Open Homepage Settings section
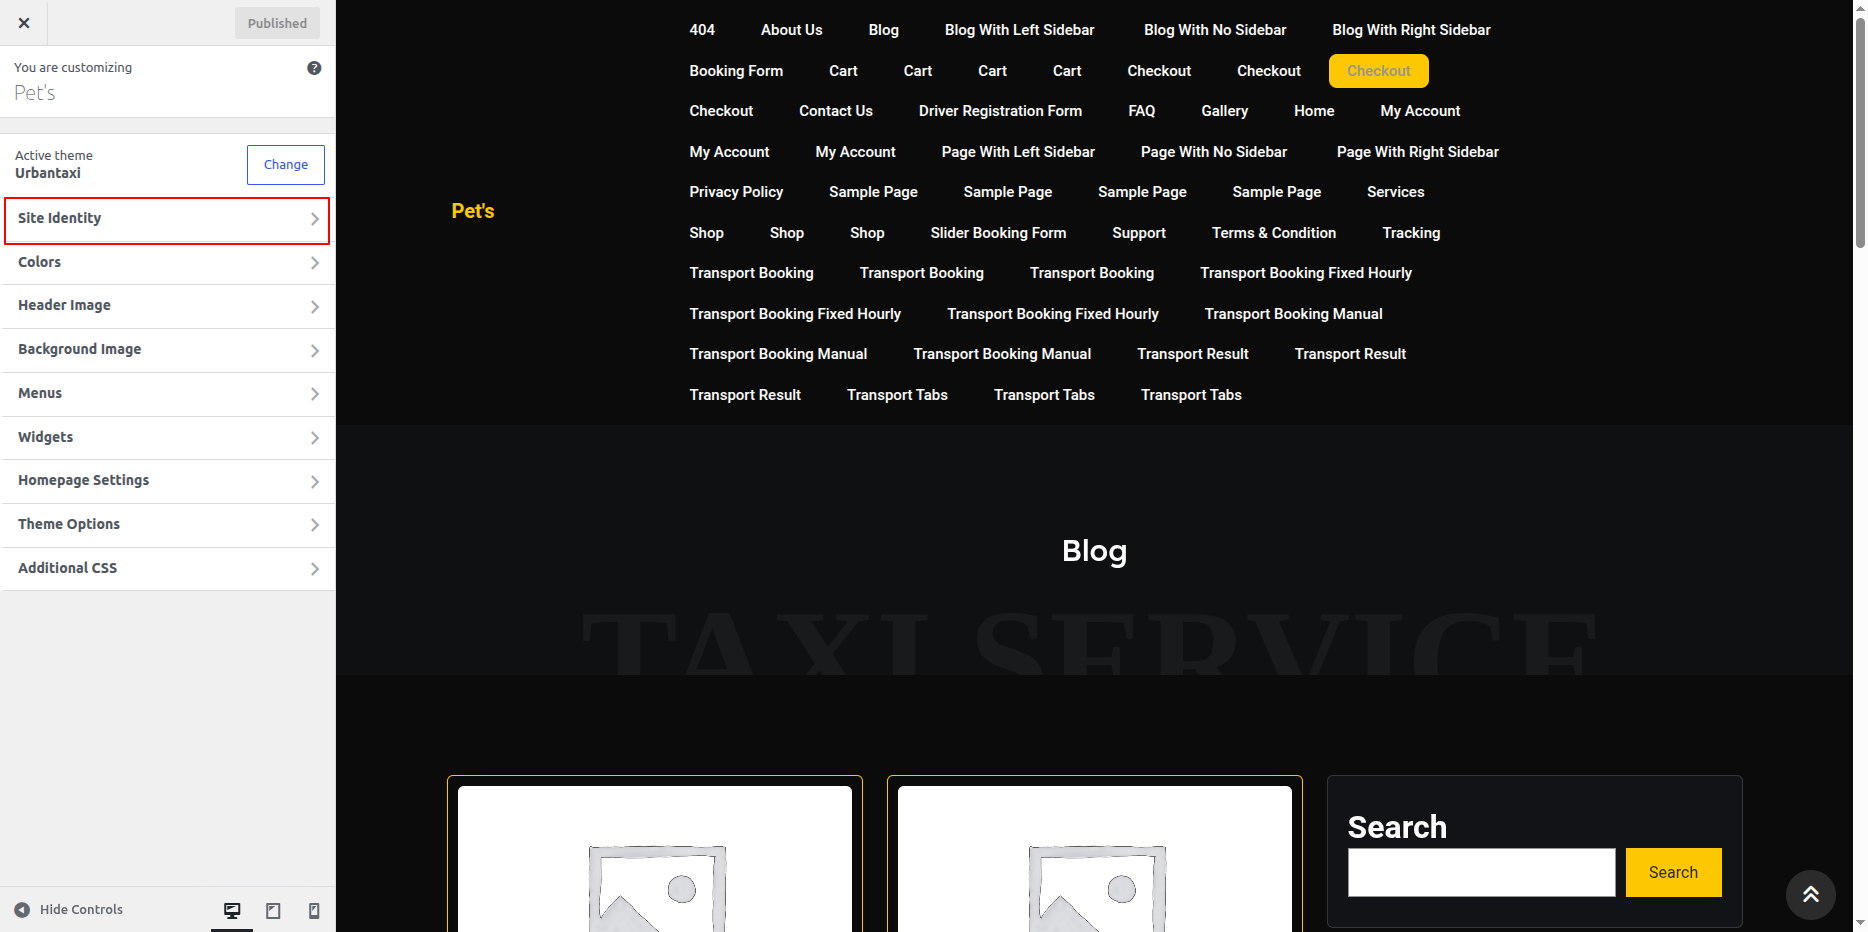 point(167,481)
